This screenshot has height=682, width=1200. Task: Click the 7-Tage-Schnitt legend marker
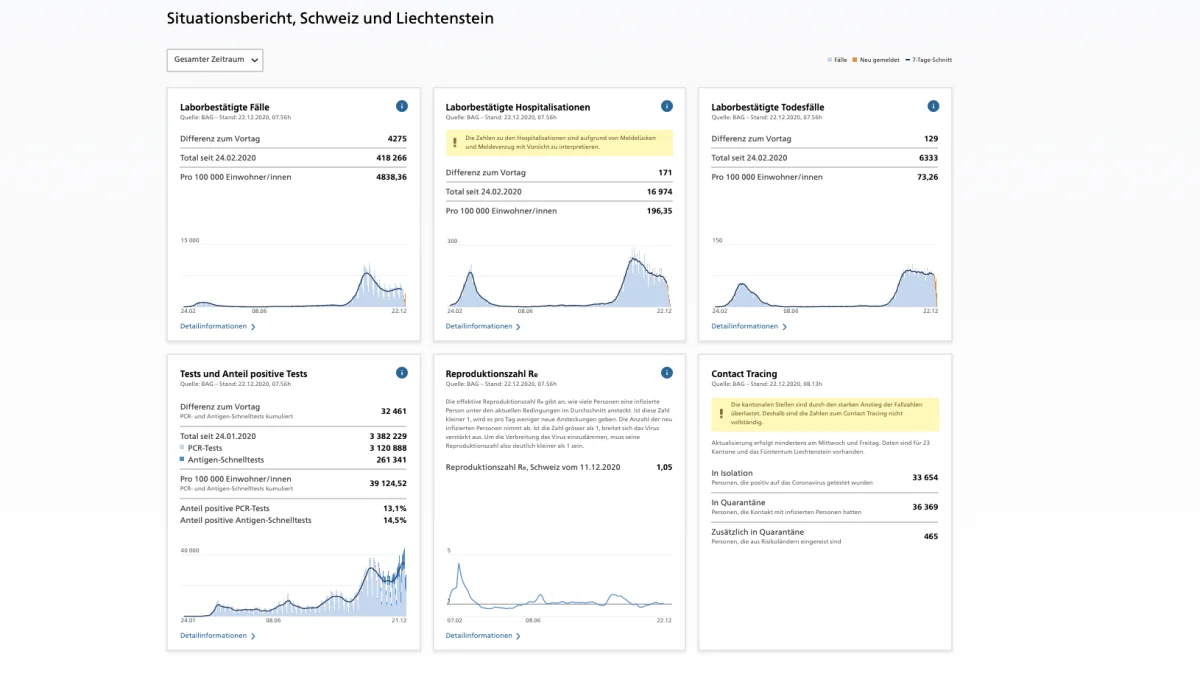[x=907, y=60]
